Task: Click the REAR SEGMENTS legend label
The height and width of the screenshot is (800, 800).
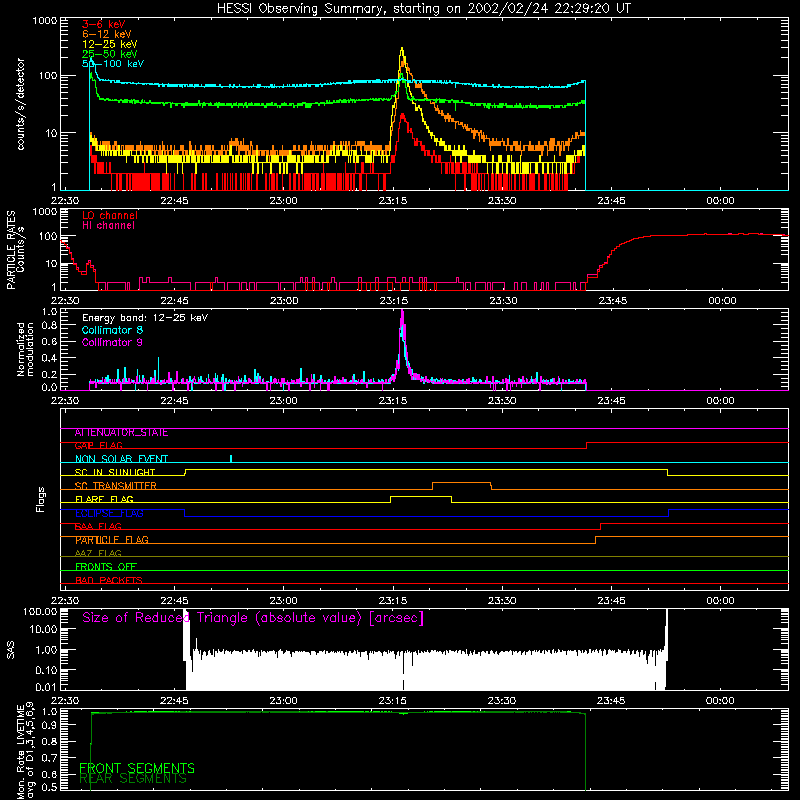Action: (x=133, y=779)
